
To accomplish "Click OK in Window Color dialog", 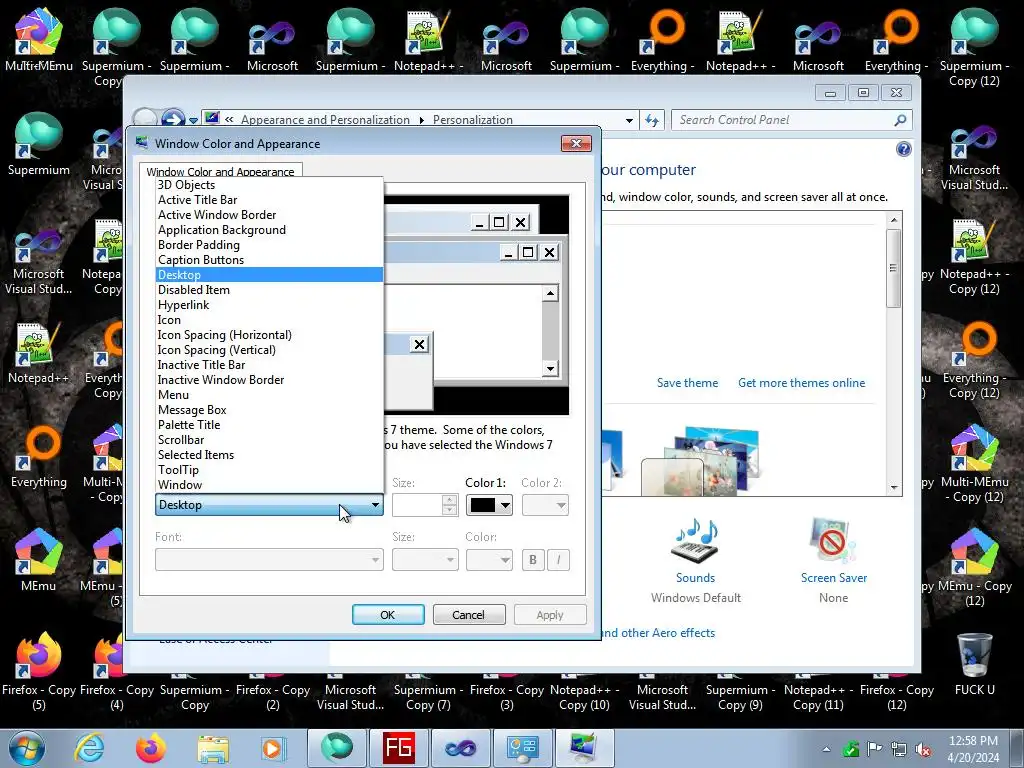I will pos(388,615).
